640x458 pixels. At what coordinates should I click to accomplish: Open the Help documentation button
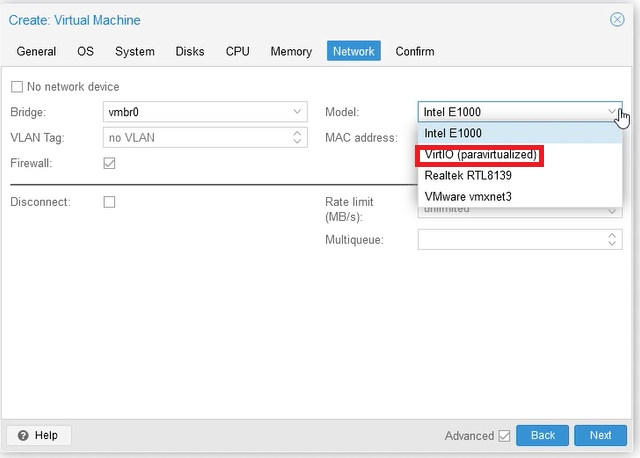tap(39, 435)
